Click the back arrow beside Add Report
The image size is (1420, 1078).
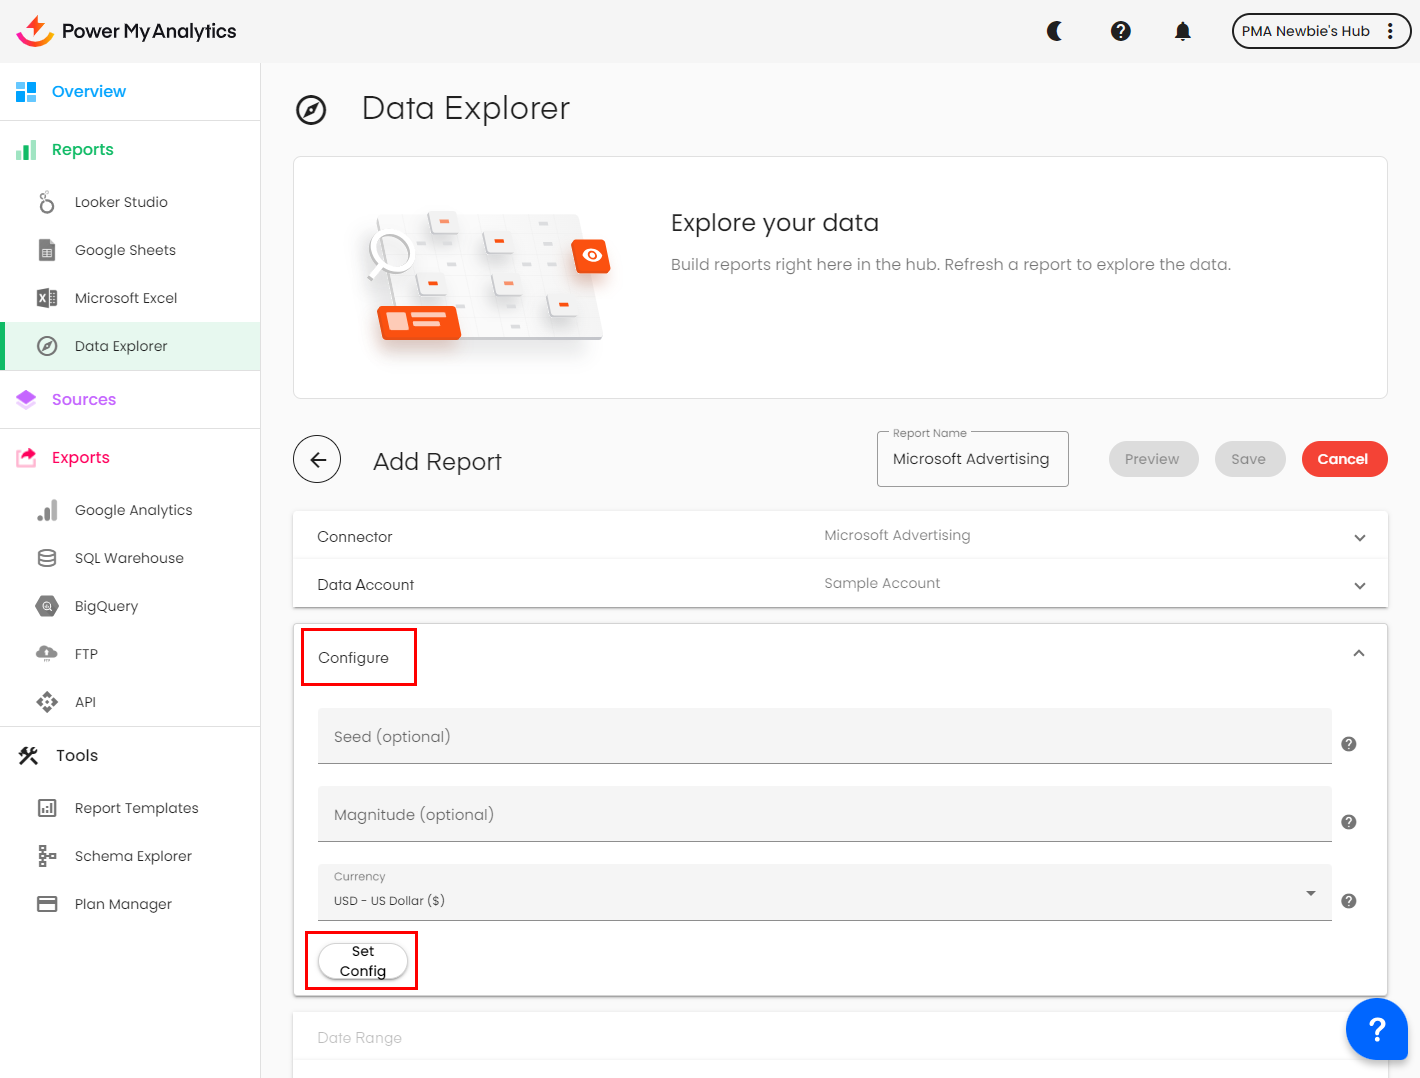[317, 460]
